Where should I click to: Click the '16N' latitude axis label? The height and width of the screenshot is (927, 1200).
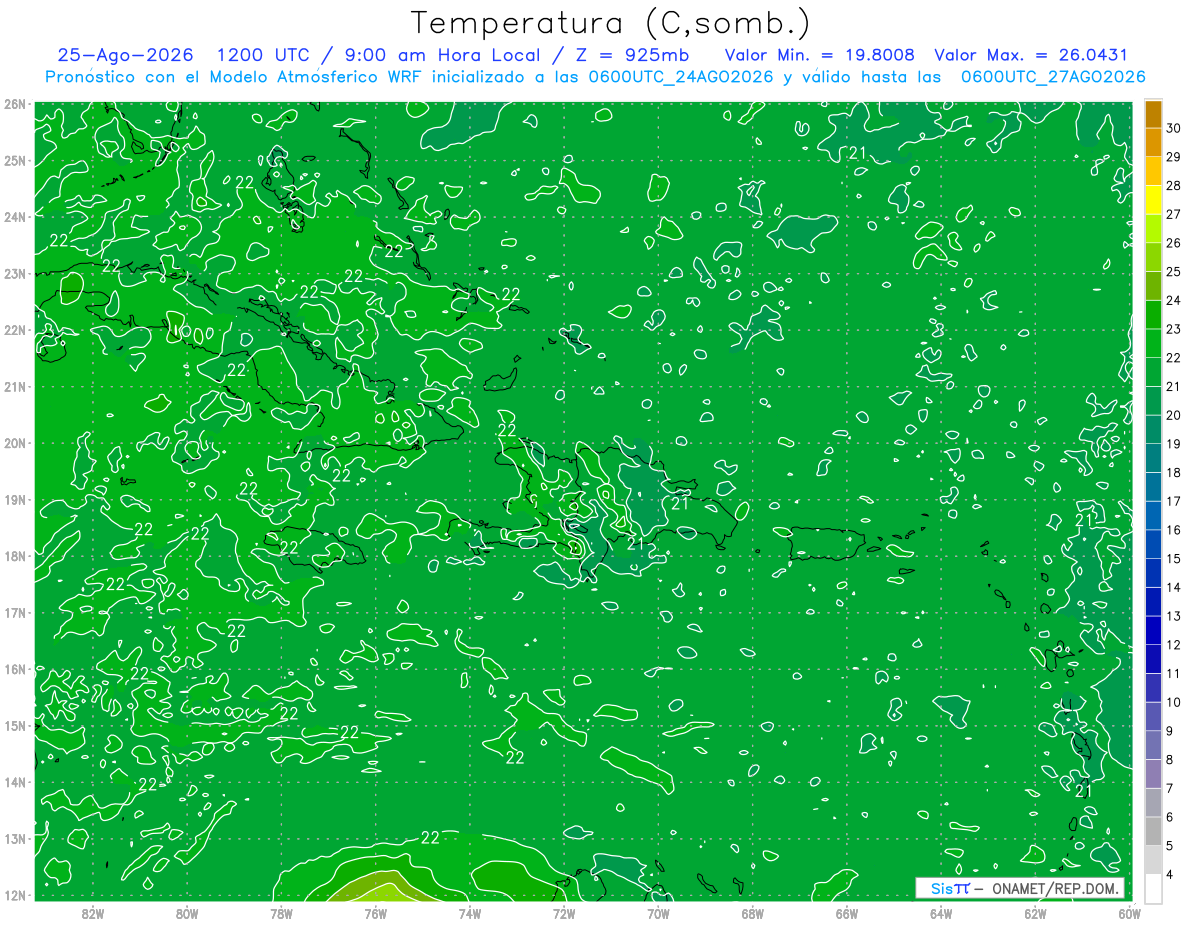coord(15,669)
